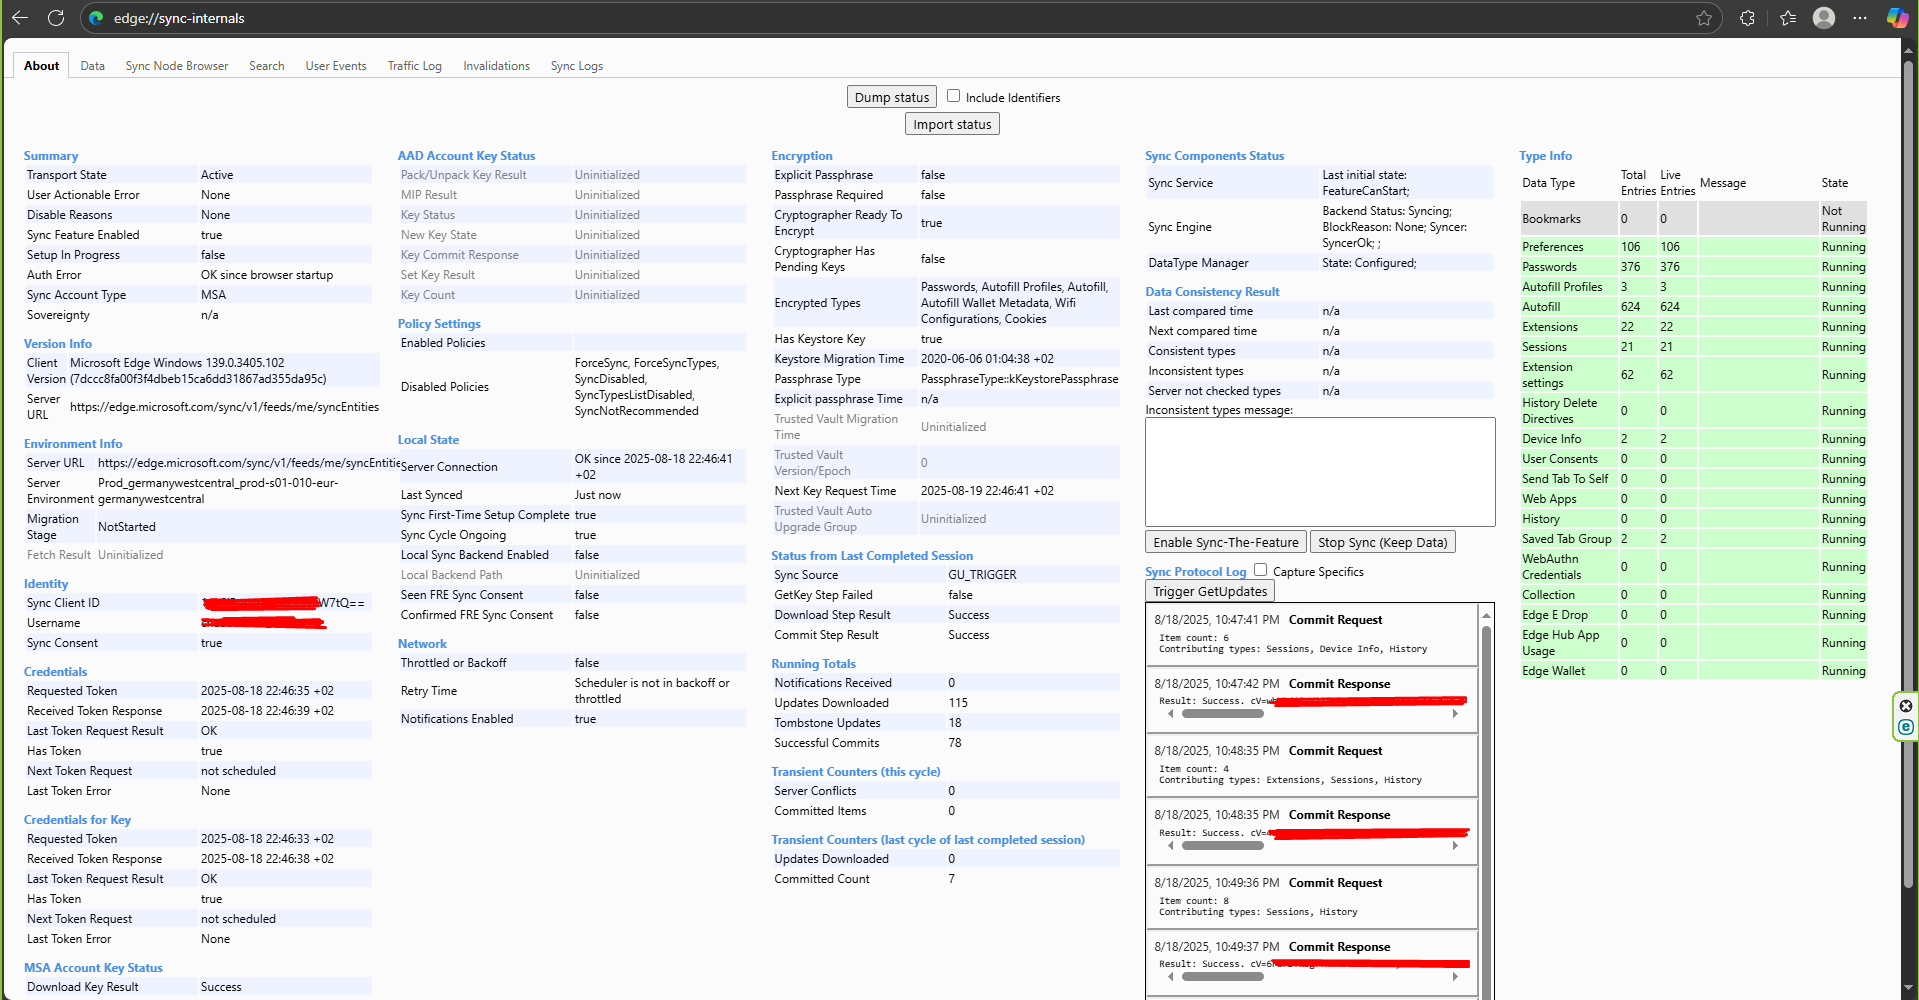1919x1000 pixels.
Task: Click the Edge logo icon in address bar
Action: pos(96,18)
